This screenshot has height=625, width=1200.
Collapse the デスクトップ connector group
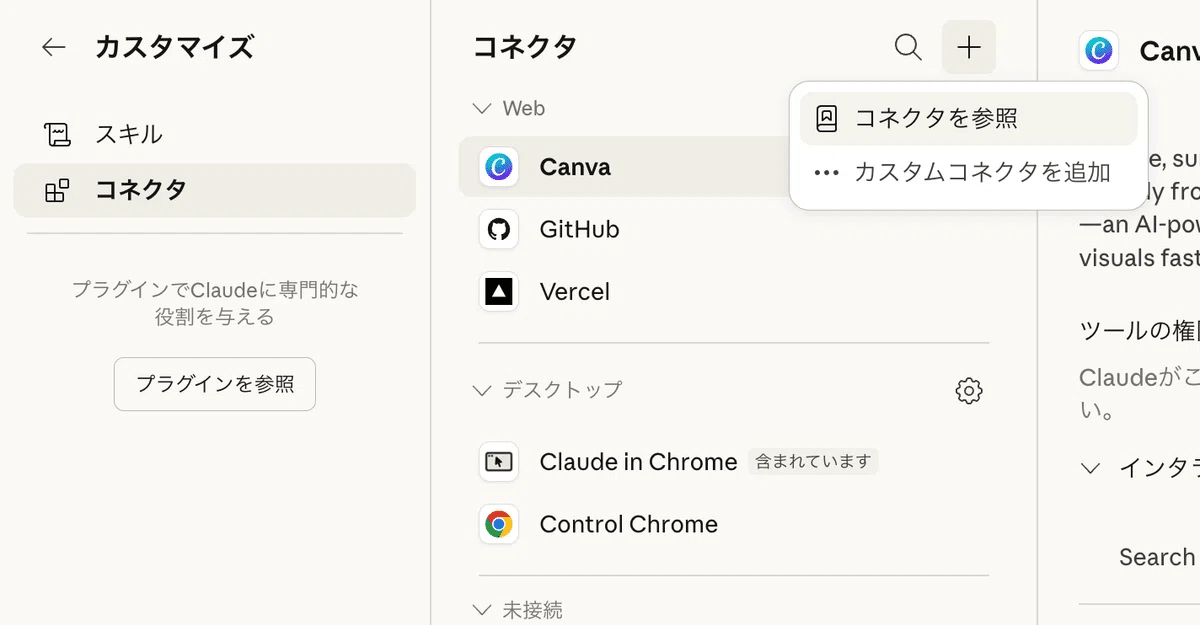tap(483, 390)
